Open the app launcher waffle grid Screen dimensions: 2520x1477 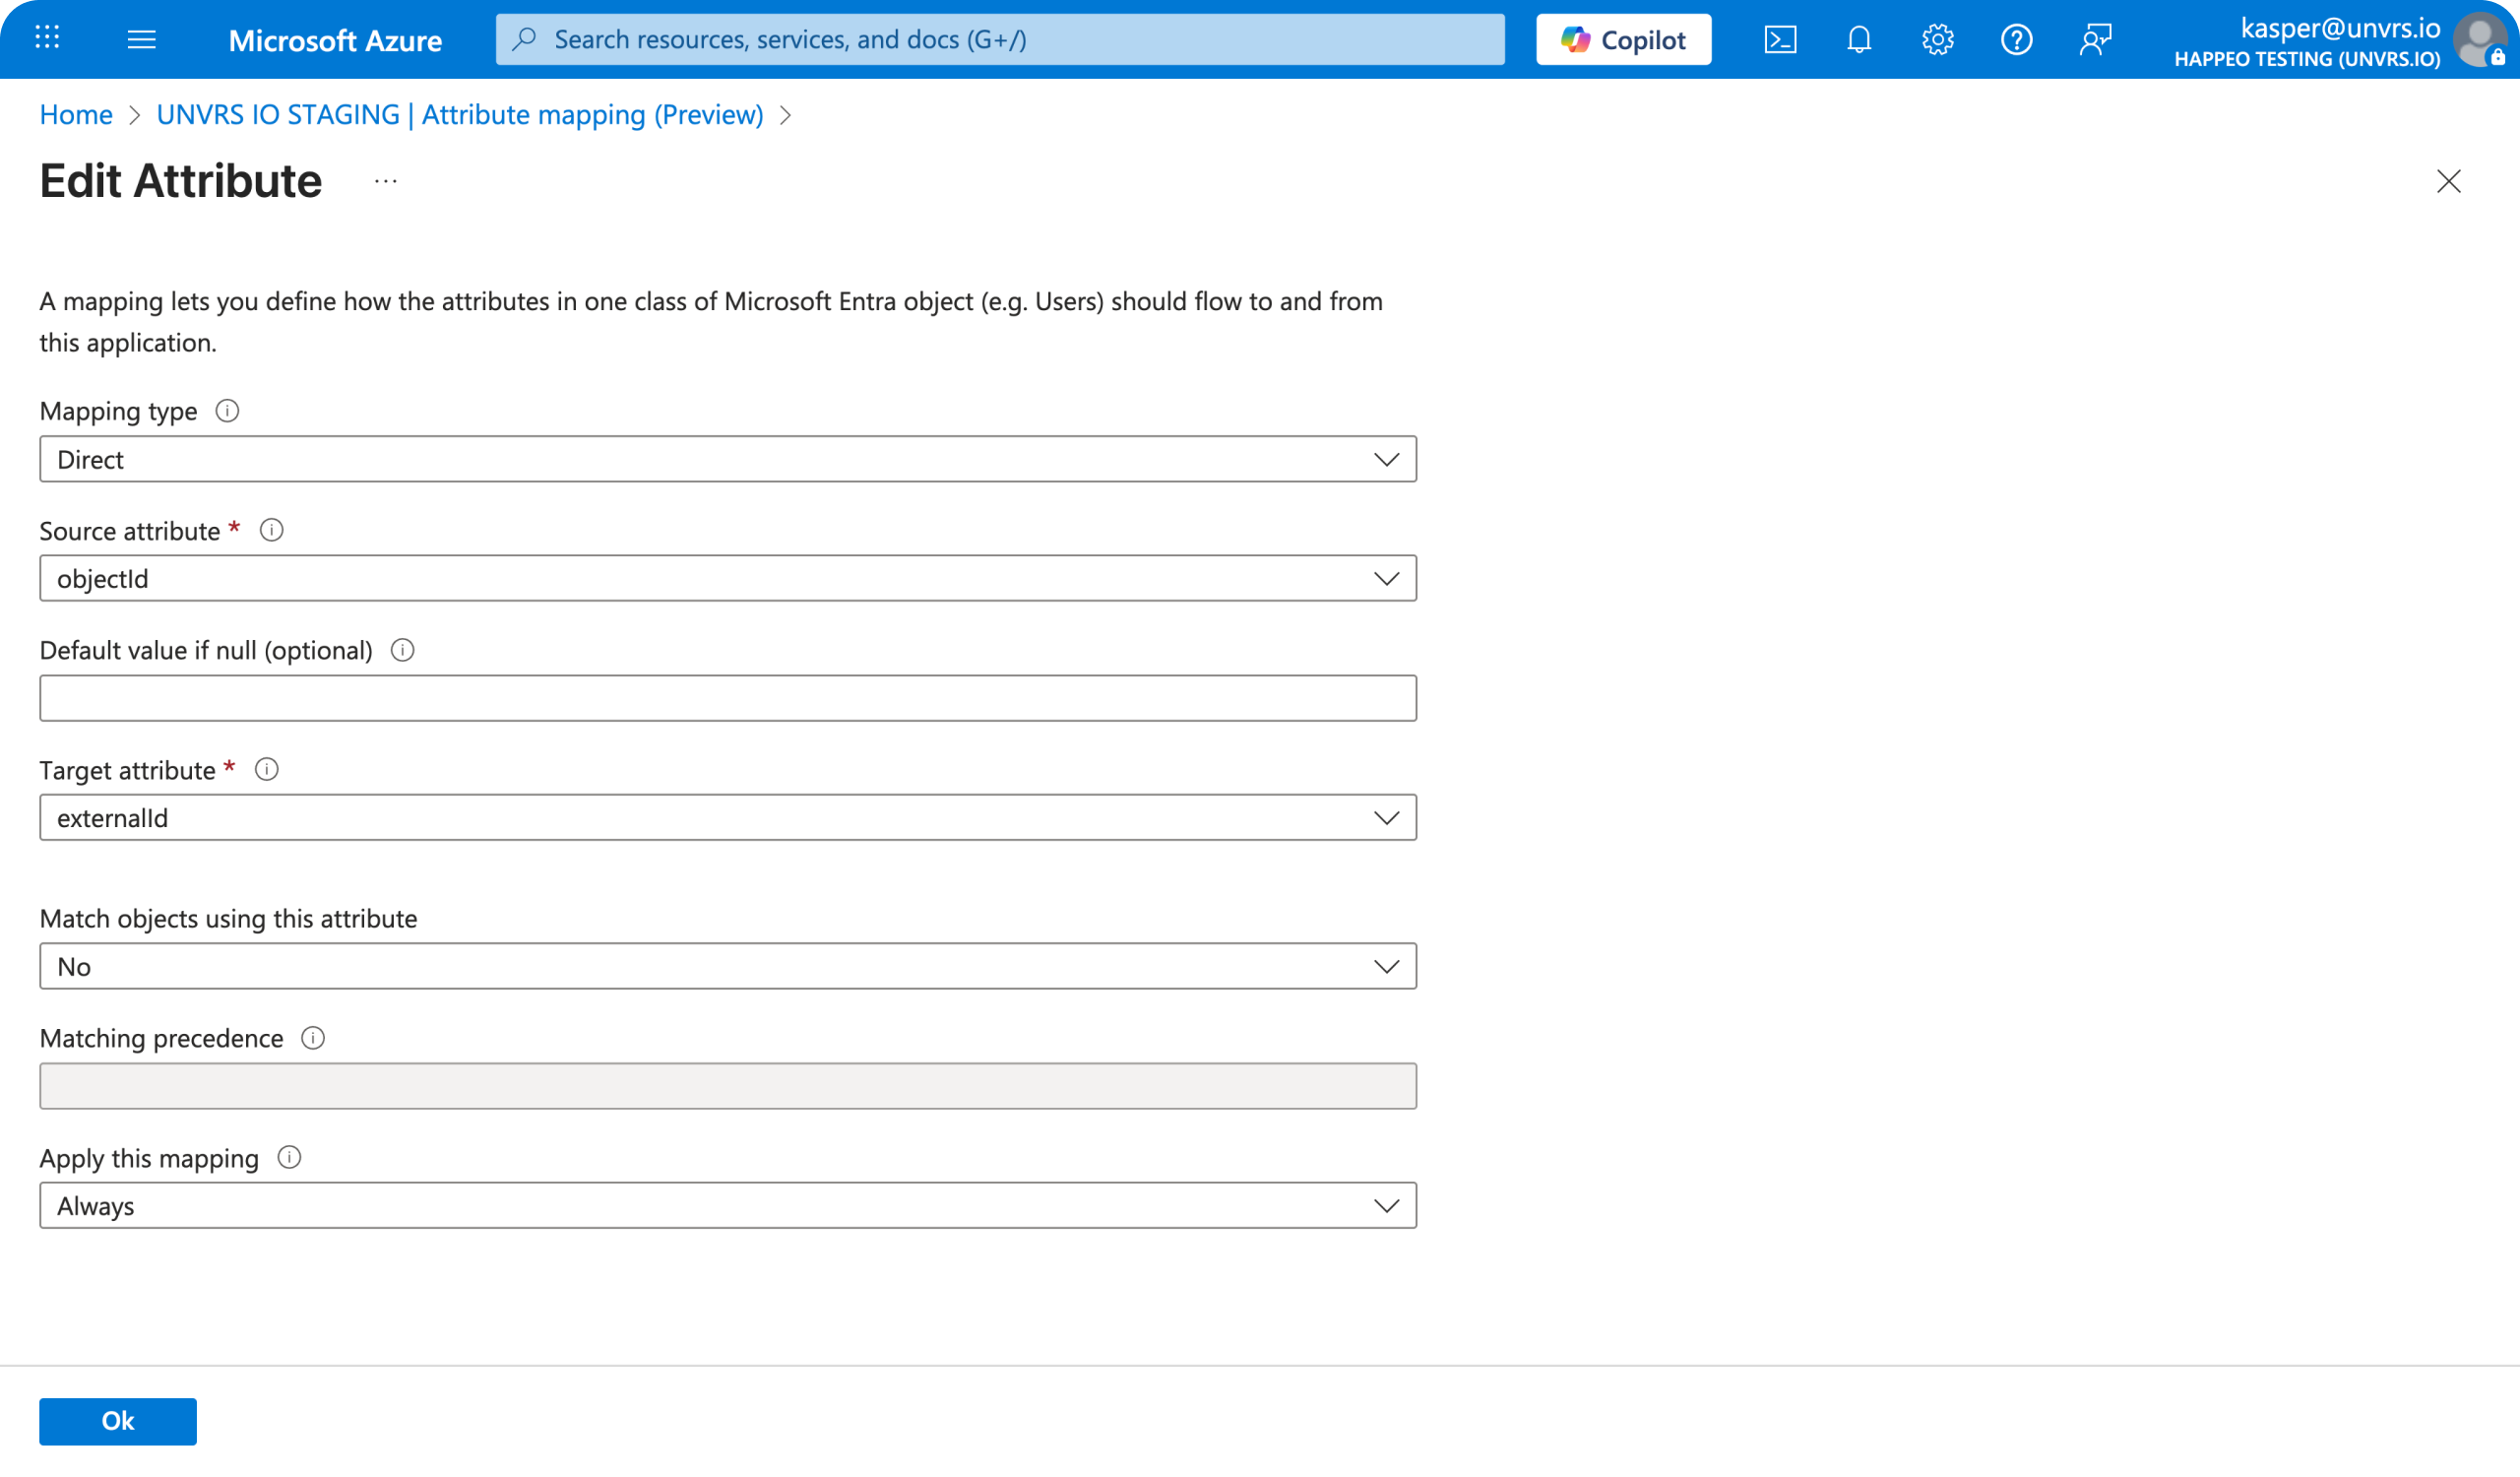pos(46,39)
